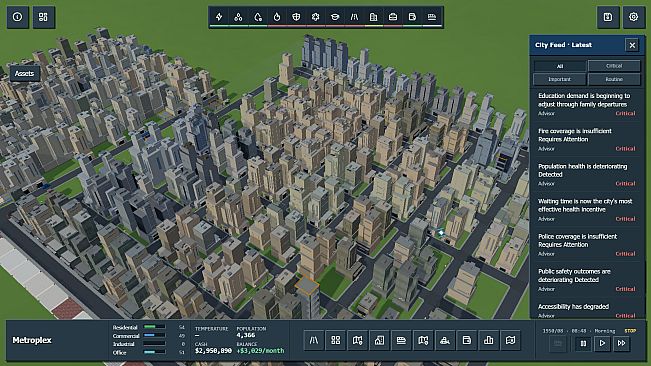Click the Metroplex city name

coord(32,340)
